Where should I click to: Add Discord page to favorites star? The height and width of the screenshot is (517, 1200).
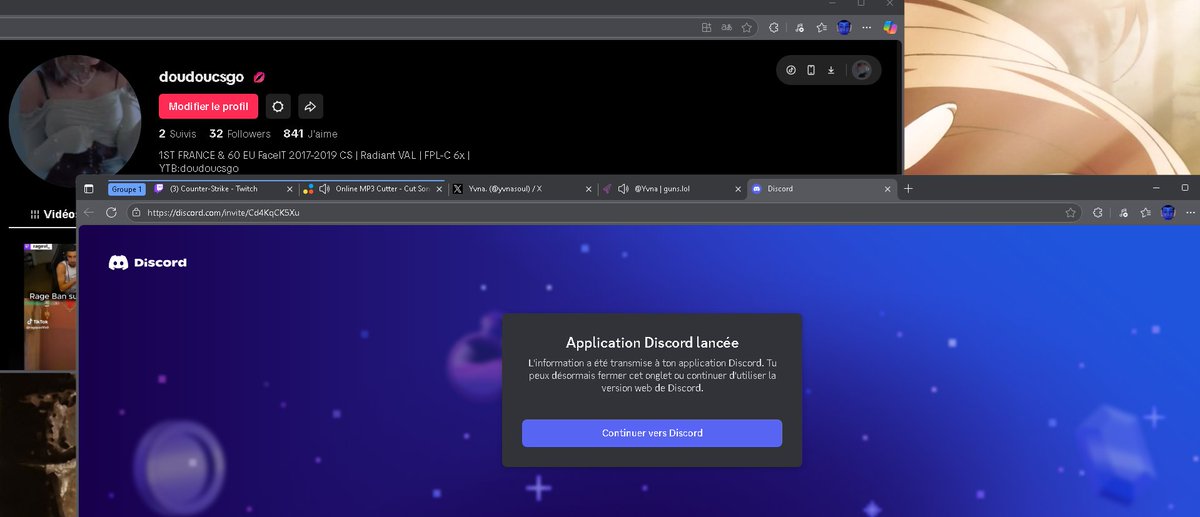point(1070,212)
